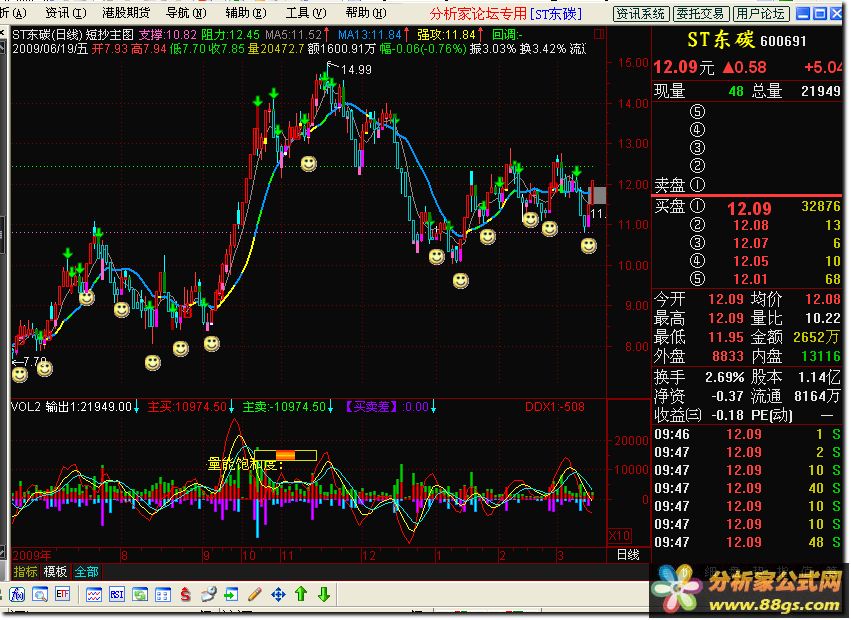Click bid price 12.05 in 买盘 row 4
This screenshot has width=851, height=620.
pos(751,261)
